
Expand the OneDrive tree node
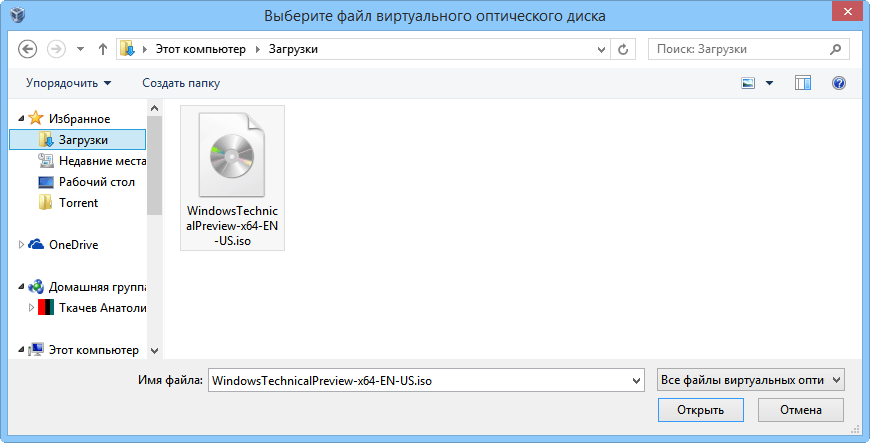coord(21,244)
